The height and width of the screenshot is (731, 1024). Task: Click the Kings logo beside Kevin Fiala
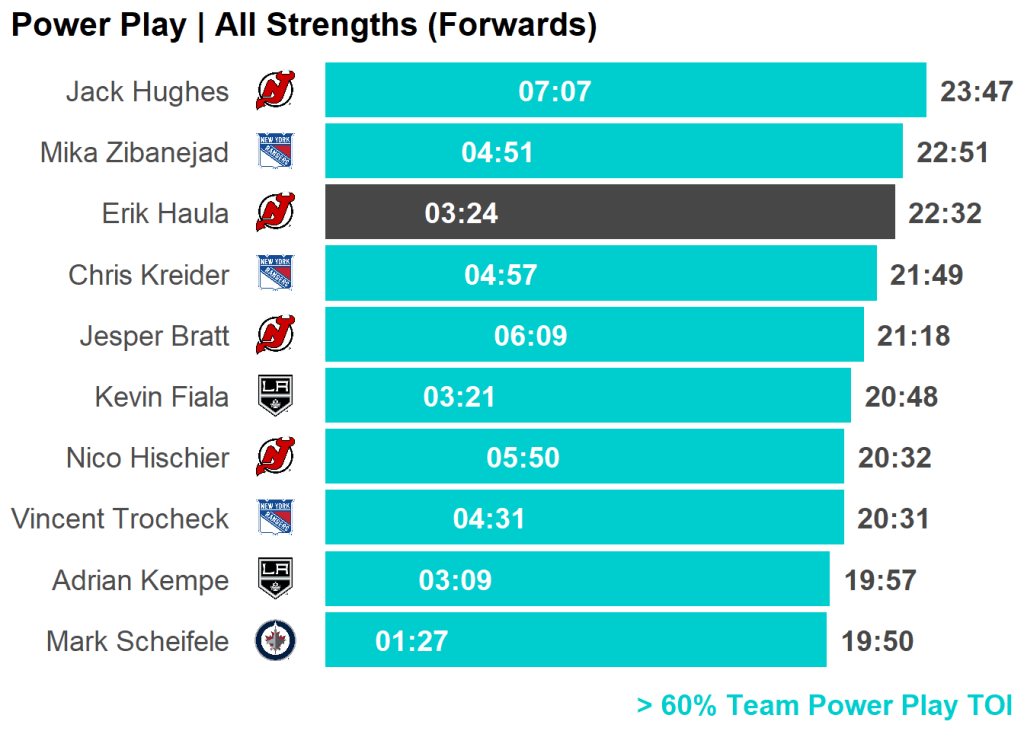pyautogui.click(x=275, y=396)
